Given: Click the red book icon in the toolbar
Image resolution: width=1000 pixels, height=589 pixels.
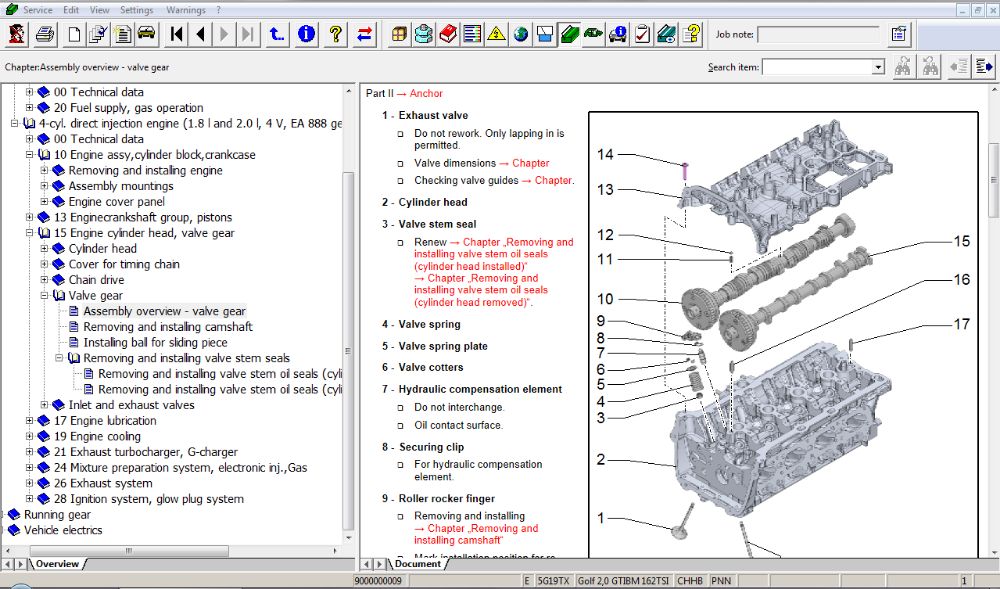Looking at the screenshot, I should (447, 35).
